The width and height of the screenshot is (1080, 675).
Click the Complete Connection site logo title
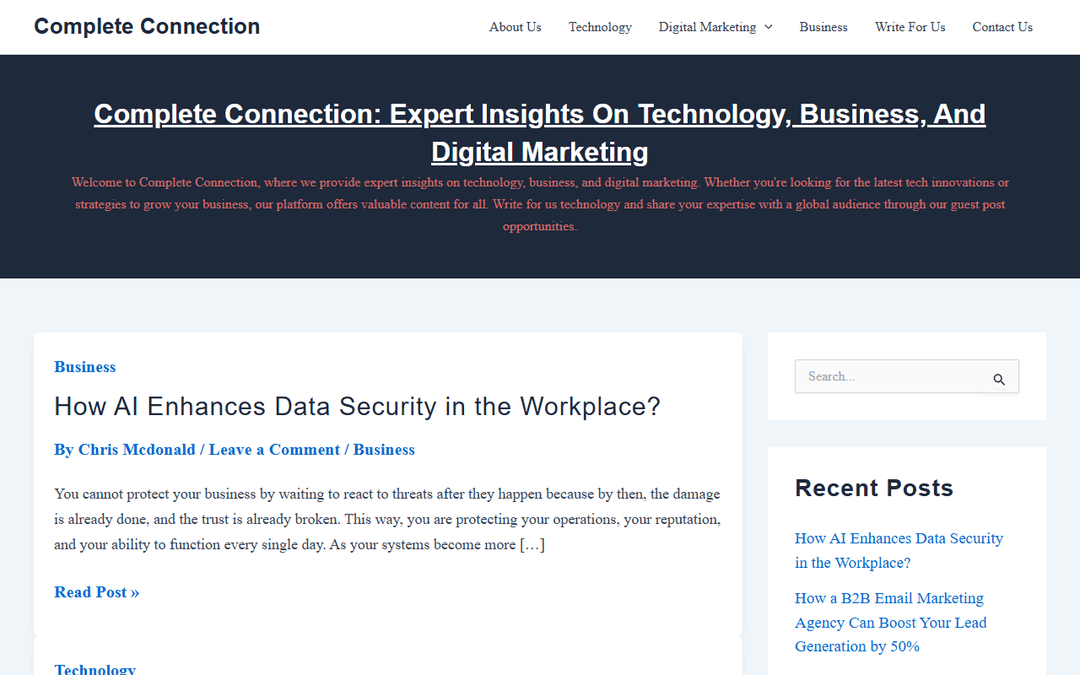(147, 26)
